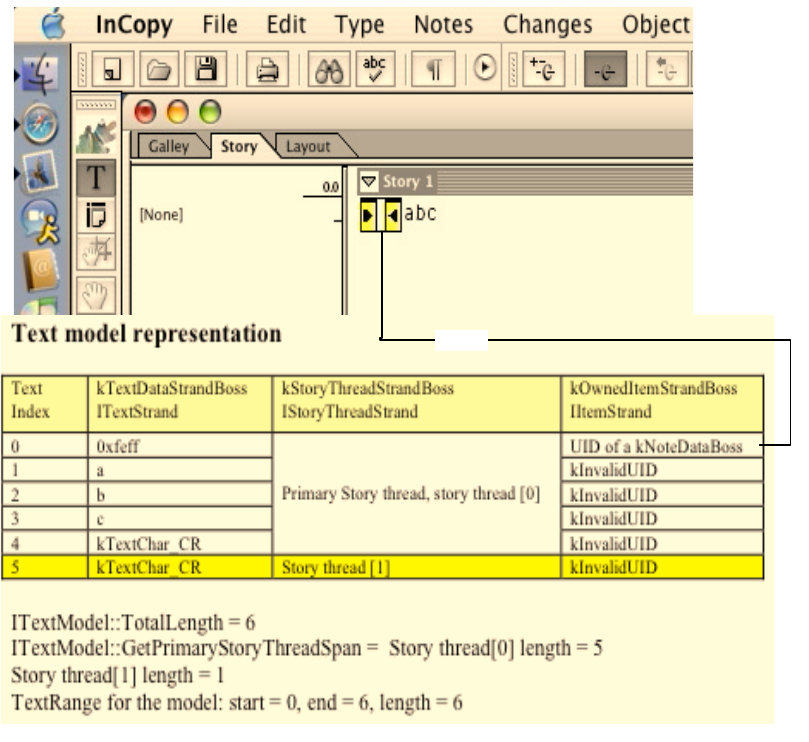Click the Print toolbar icon
Screen dimensions: 809x742
coord(267,69)
